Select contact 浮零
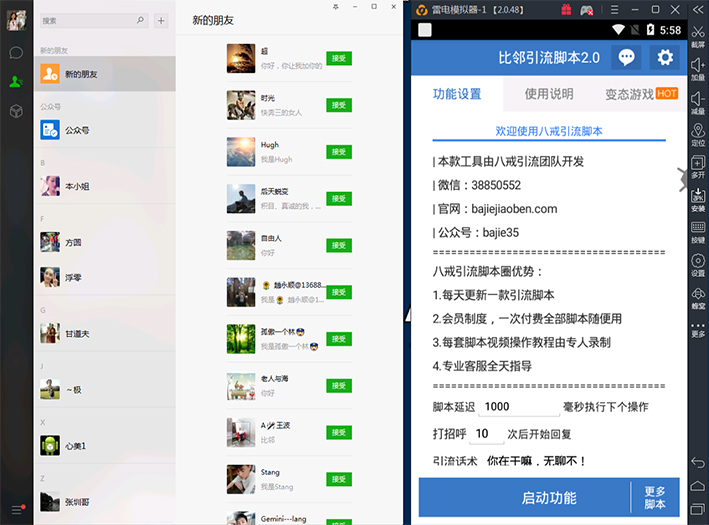The height and width of the screenshot is (525, 709). (x=105, y=277)
